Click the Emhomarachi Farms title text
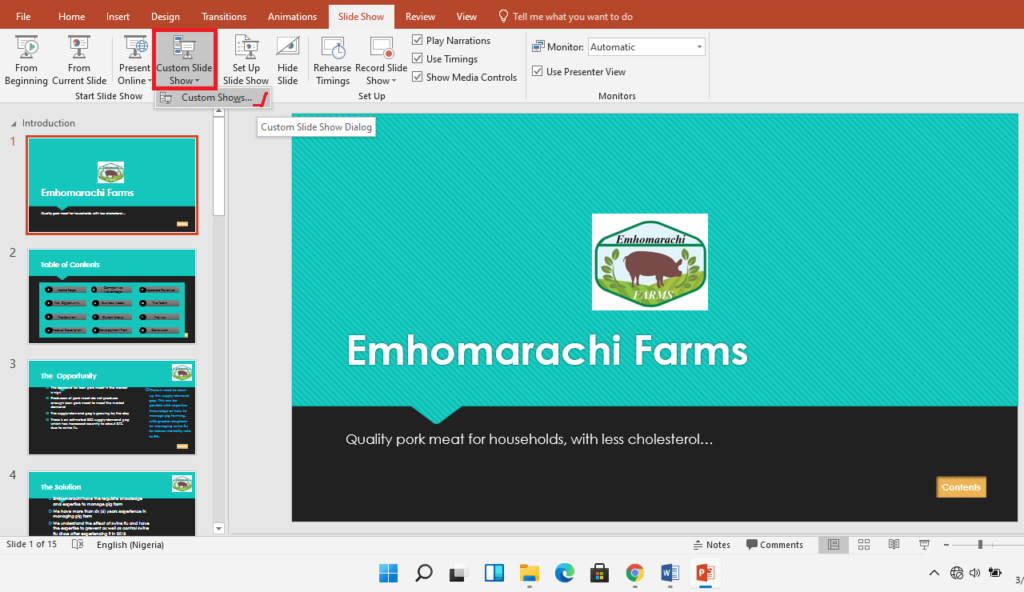Screen dimensions: 1024x592 (x=547, y=351)
